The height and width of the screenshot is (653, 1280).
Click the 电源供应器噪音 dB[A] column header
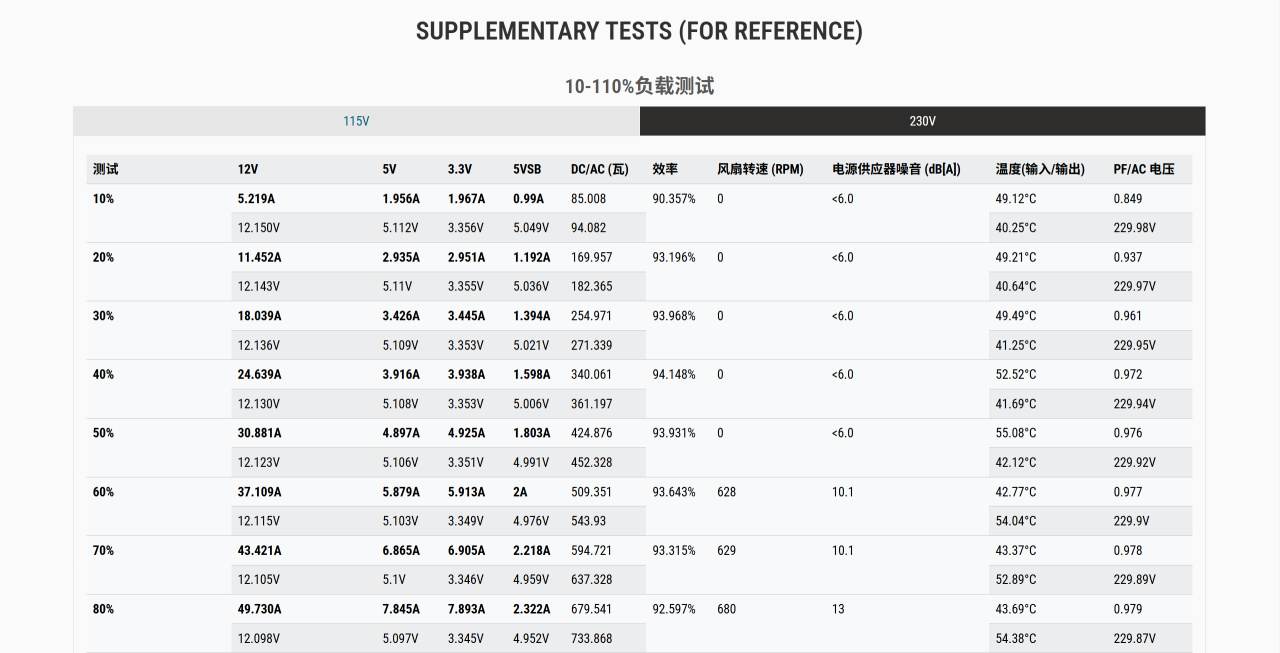[x=896, y=169]
